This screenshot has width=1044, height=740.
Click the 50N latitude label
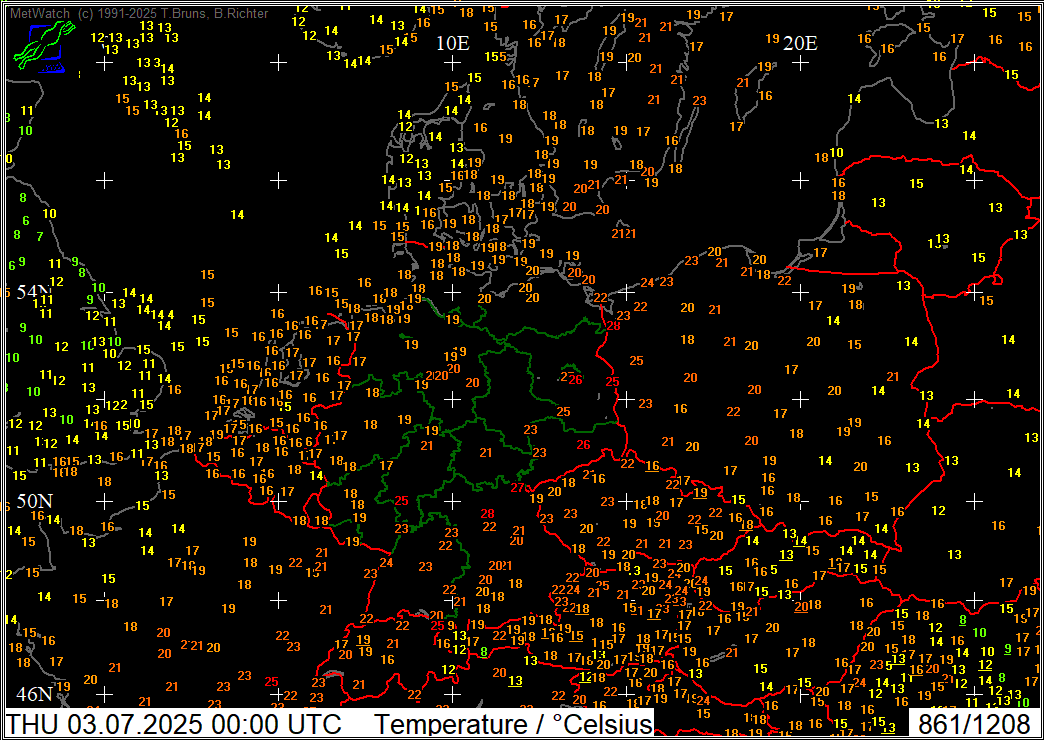point(35,501)
